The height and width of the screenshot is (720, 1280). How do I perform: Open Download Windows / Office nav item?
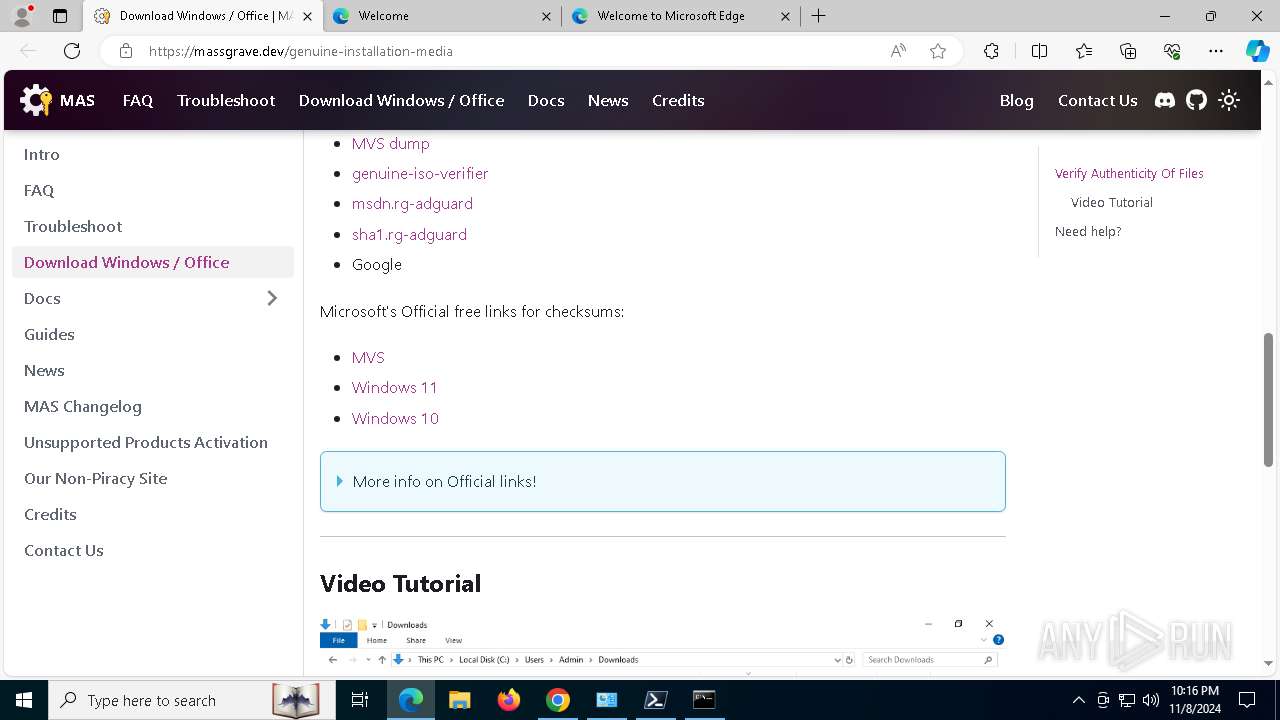(401, 100)
